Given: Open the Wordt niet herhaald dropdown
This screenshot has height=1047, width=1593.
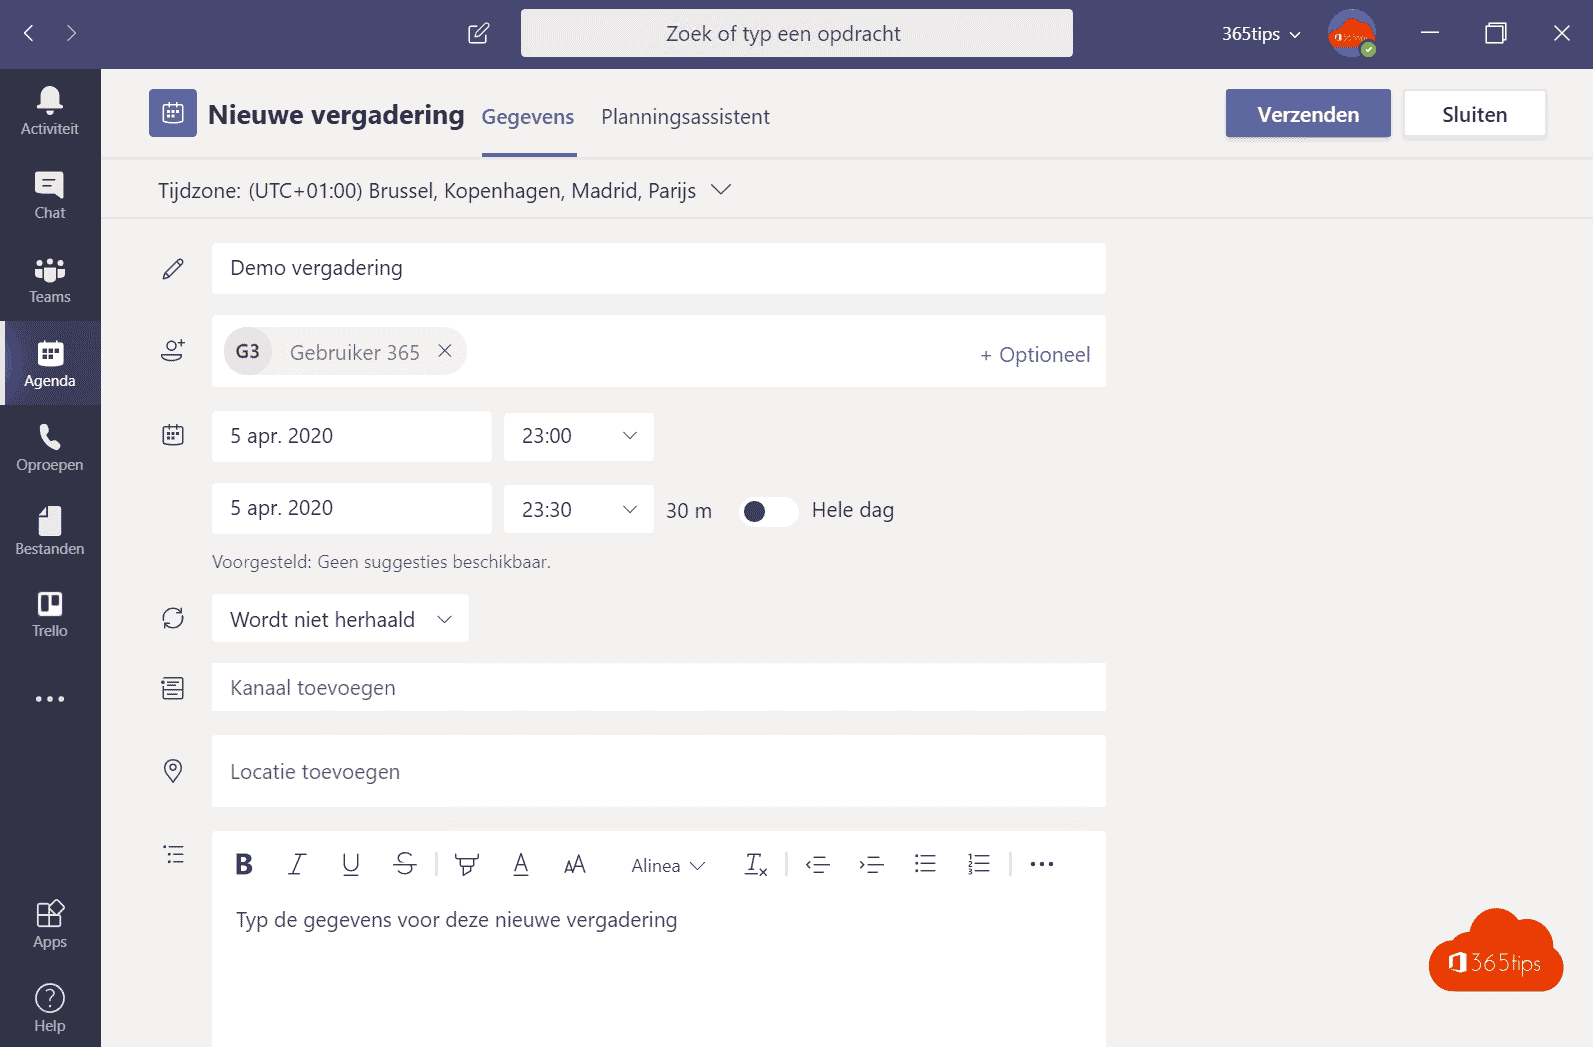Looking at the screenshot, I should [x=340, y=619].
